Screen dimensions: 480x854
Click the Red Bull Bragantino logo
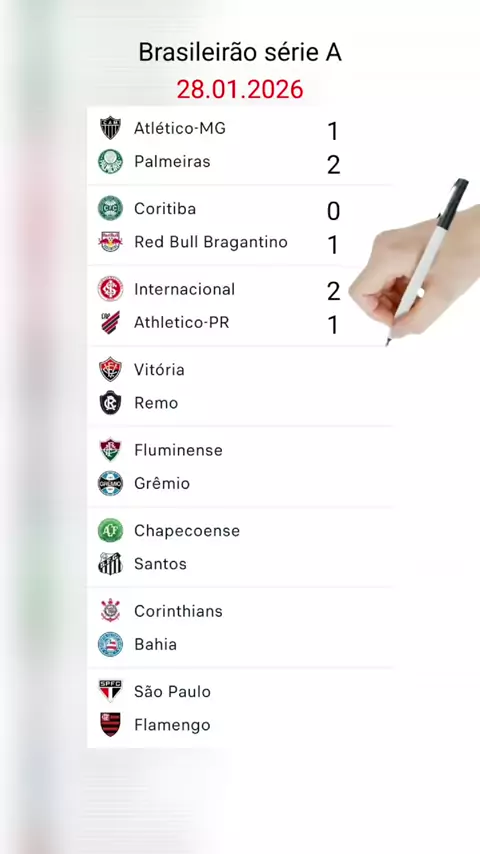point(110,242)
